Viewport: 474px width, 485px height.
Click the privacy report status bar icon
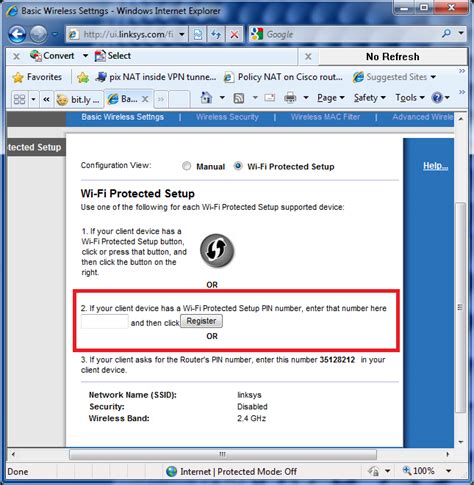pyautogui.click(x=374, y=471)
